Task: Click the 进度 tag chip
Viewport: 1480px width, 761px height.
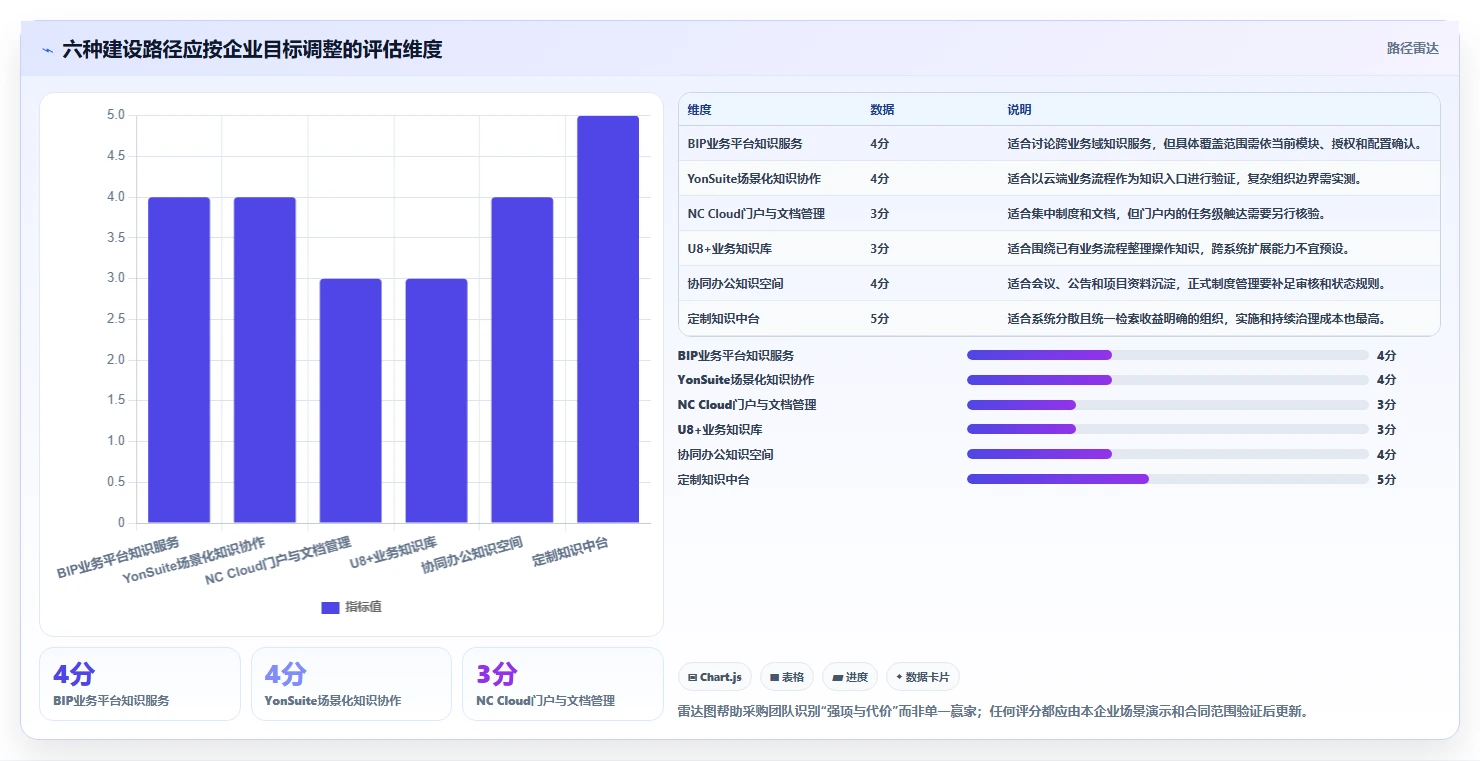Action: (850, 677)
